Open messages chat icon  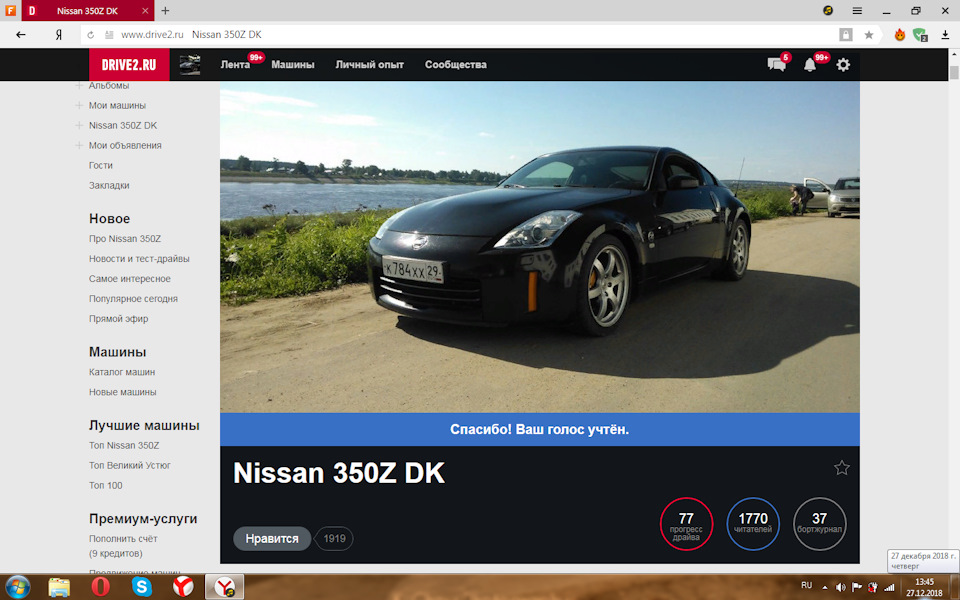[776, 64]
